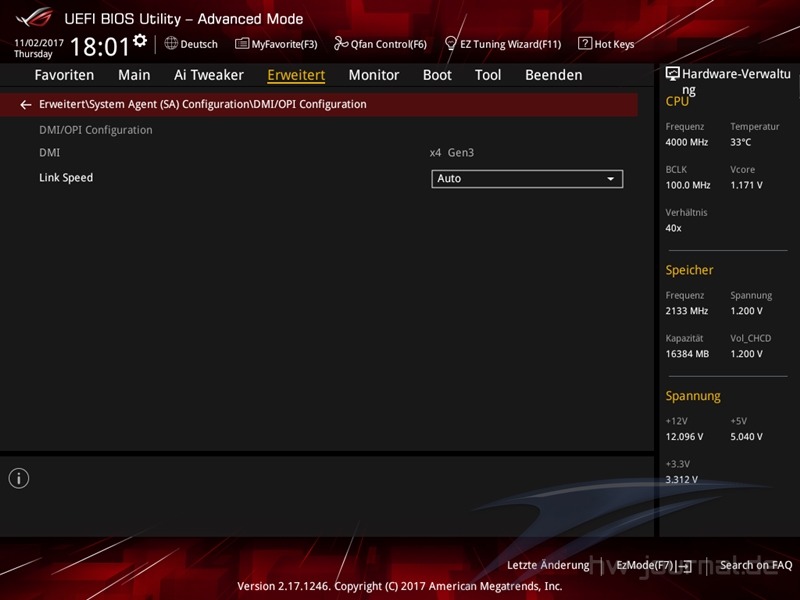The height and width of the screenshot is (600, 800).
Task: Click the EzMode switch arrow icon
Action: pos(684,565)
